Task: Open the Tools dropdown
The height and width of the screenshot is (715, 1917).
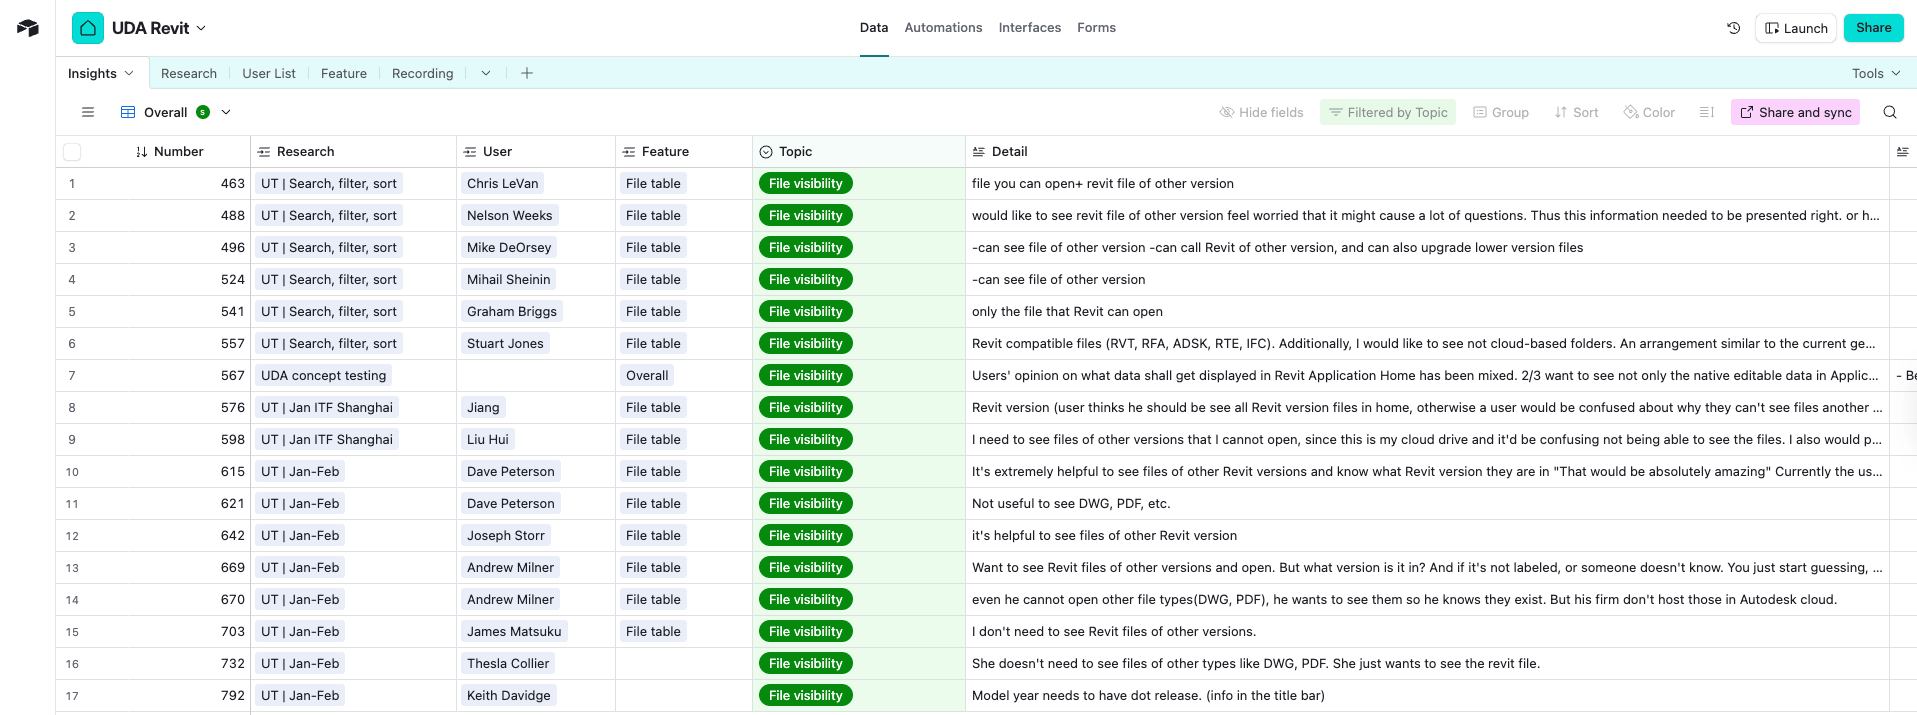Action: click(x=1876, y=73)
